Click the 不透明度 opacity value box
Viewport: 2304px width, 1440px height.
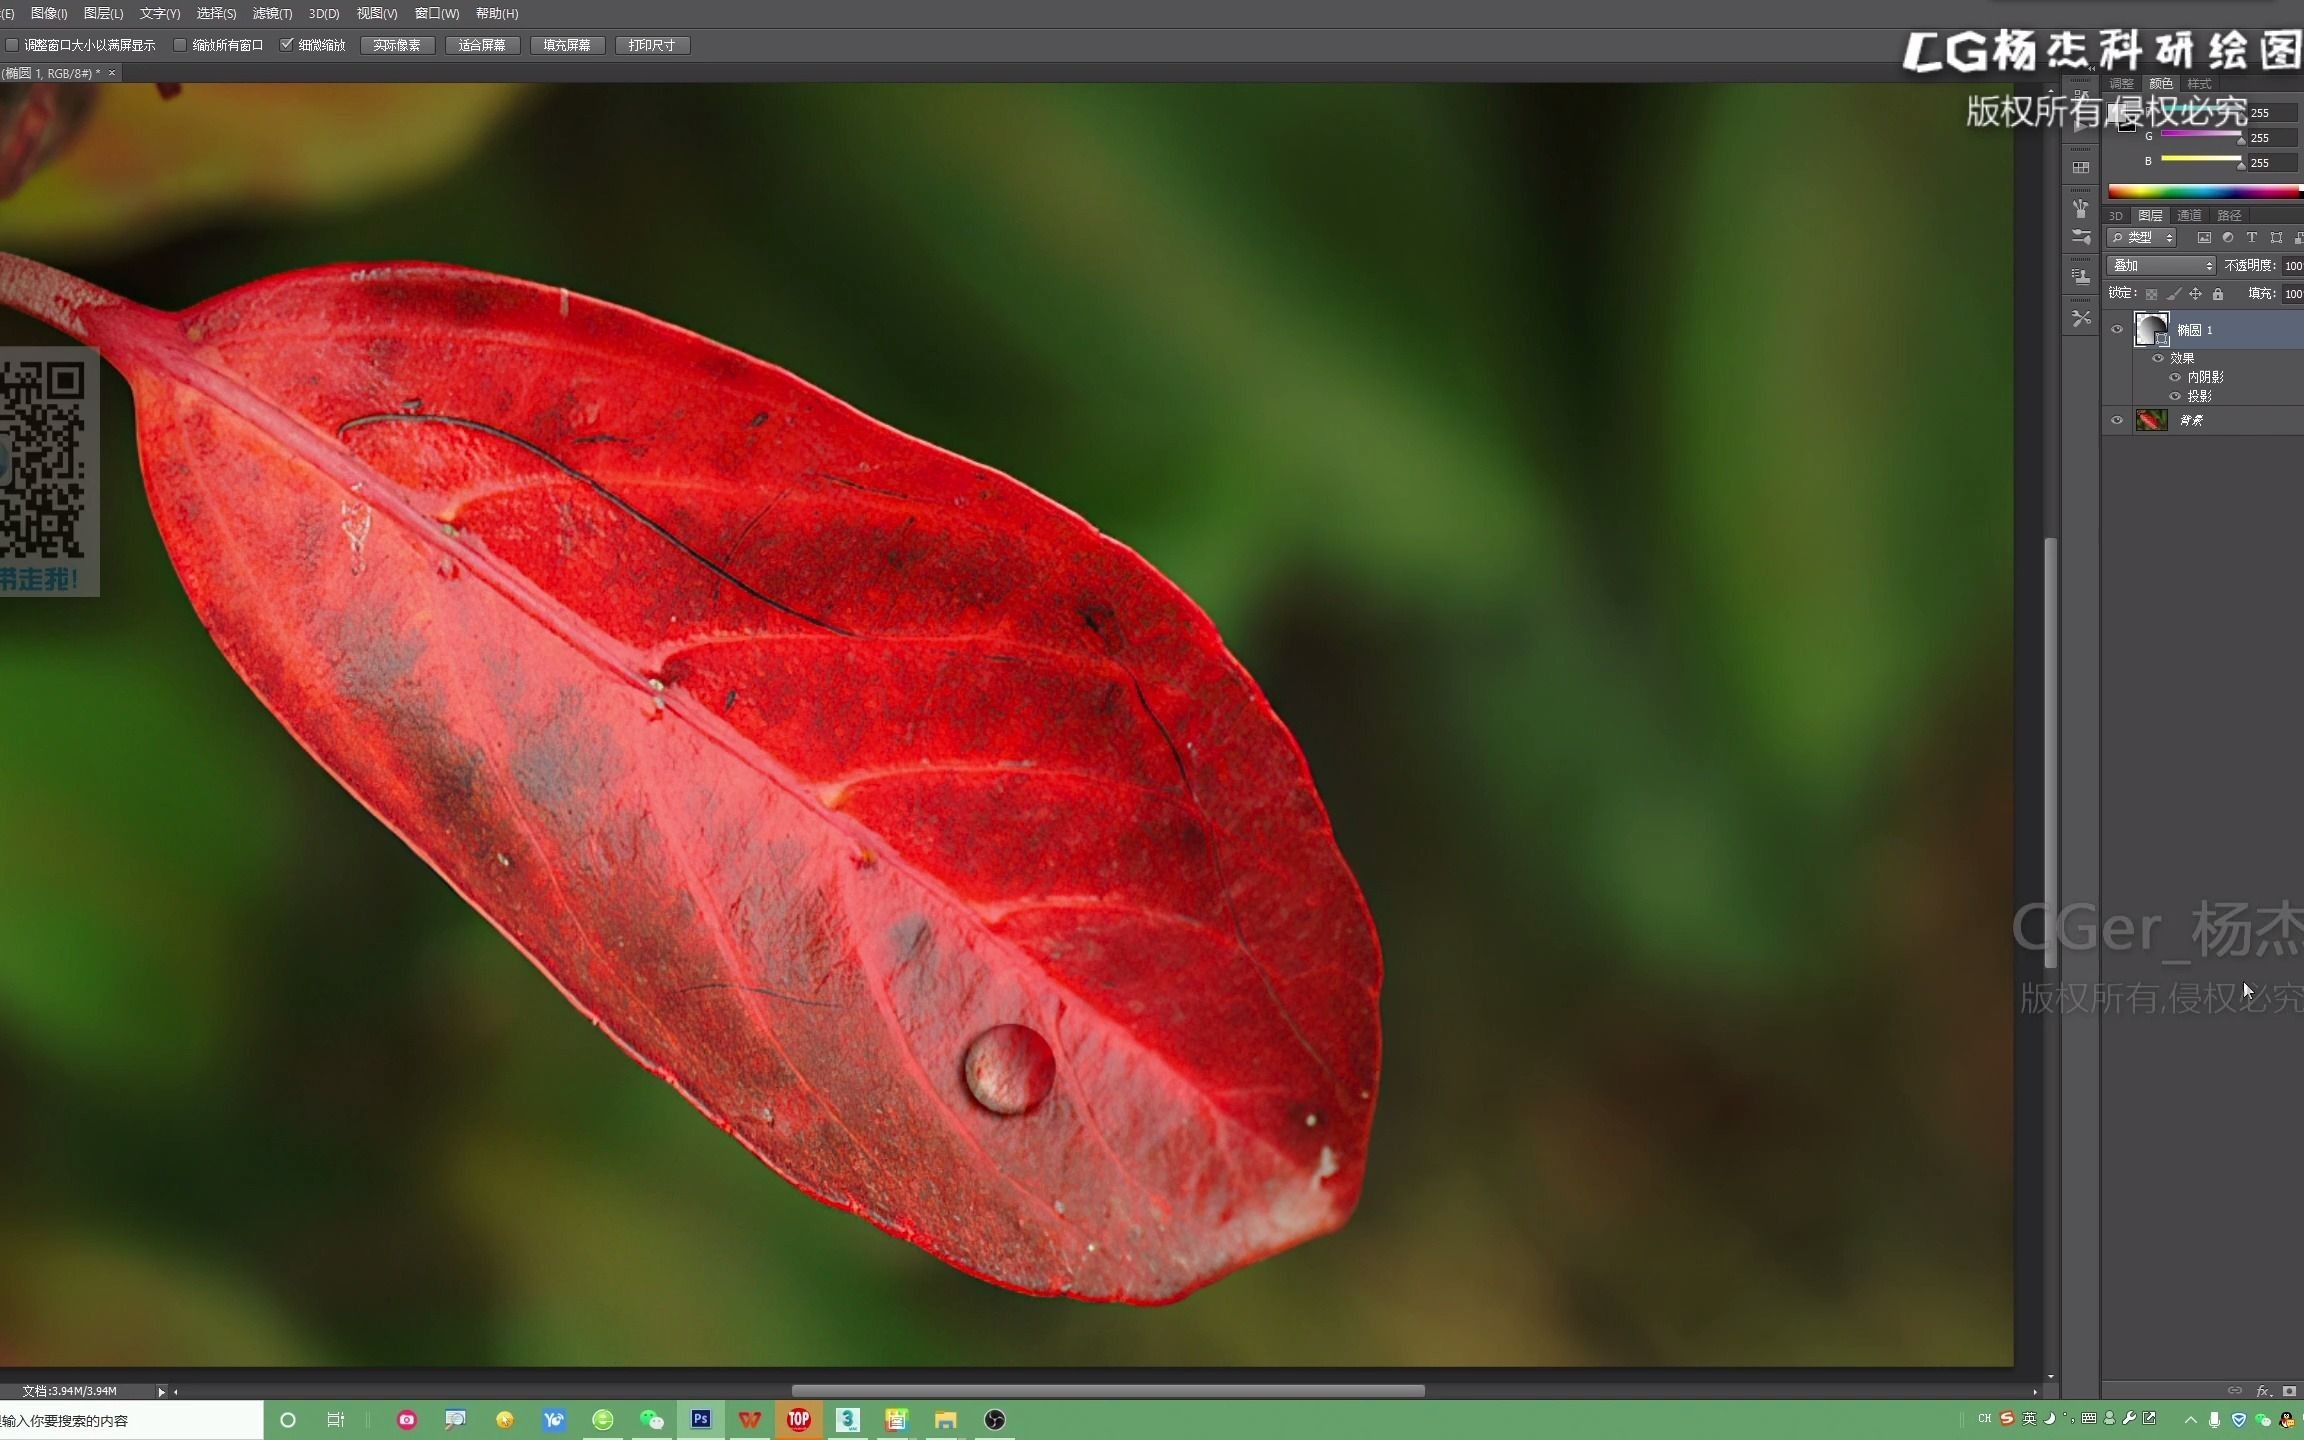point(2292,265)
